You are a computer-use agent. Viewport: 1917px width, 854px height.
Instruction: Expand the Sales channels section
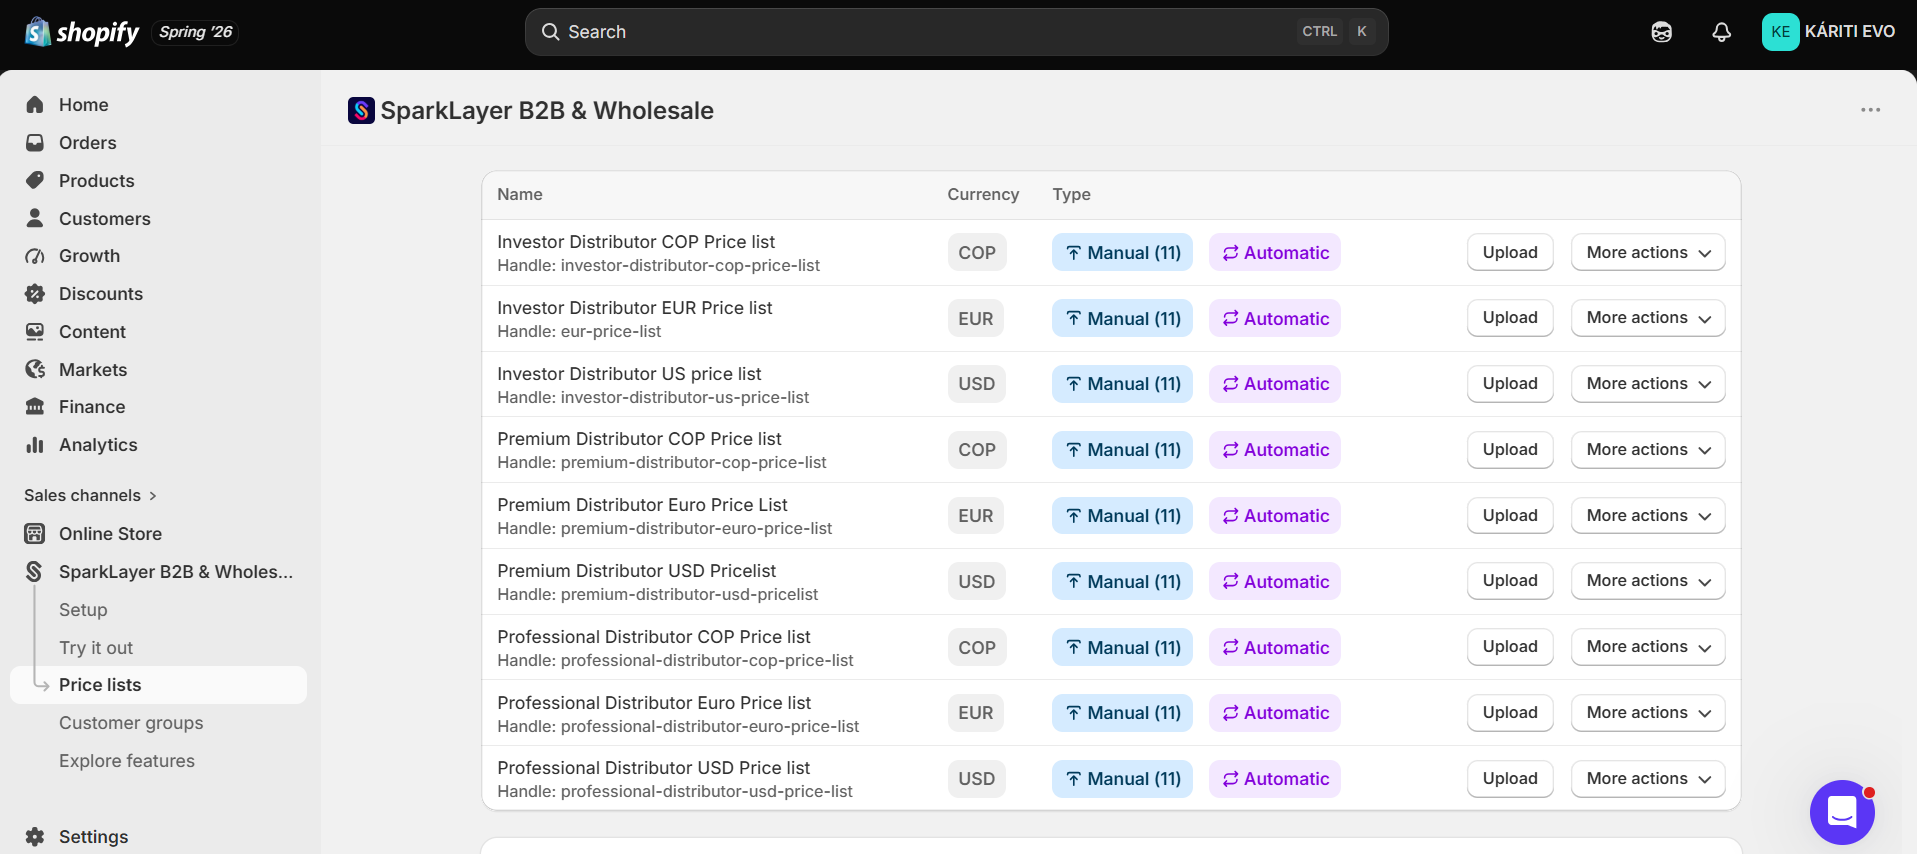90,495
